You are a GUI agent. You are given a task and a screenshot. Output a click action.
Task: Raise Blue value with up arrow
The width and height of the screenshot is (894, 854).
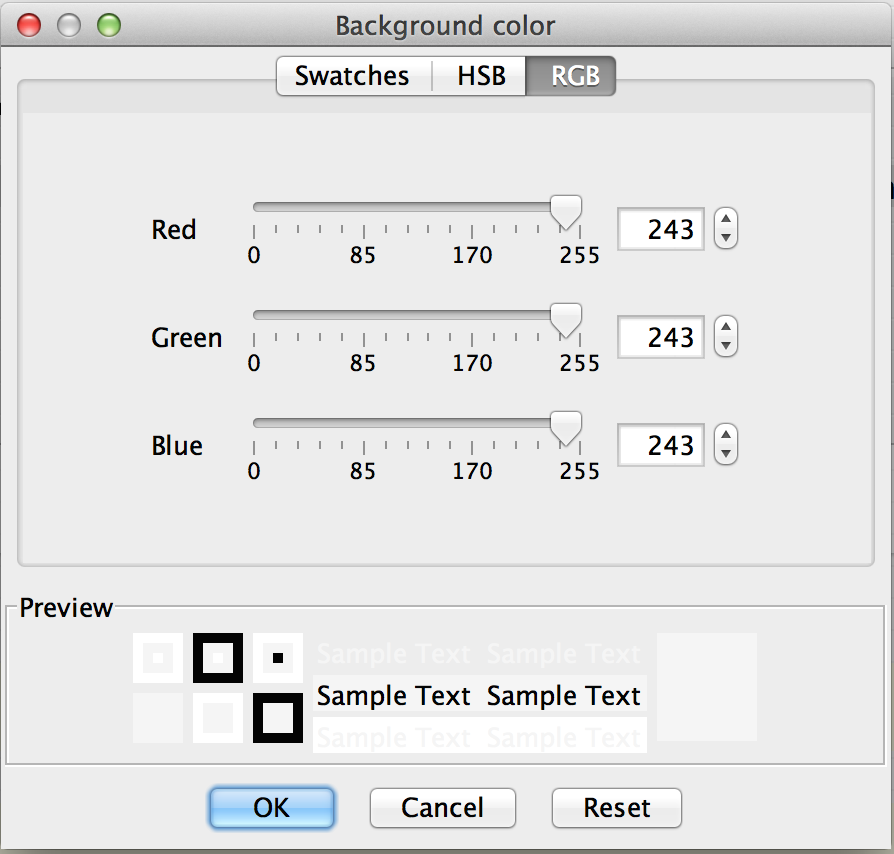click(727, 436)
